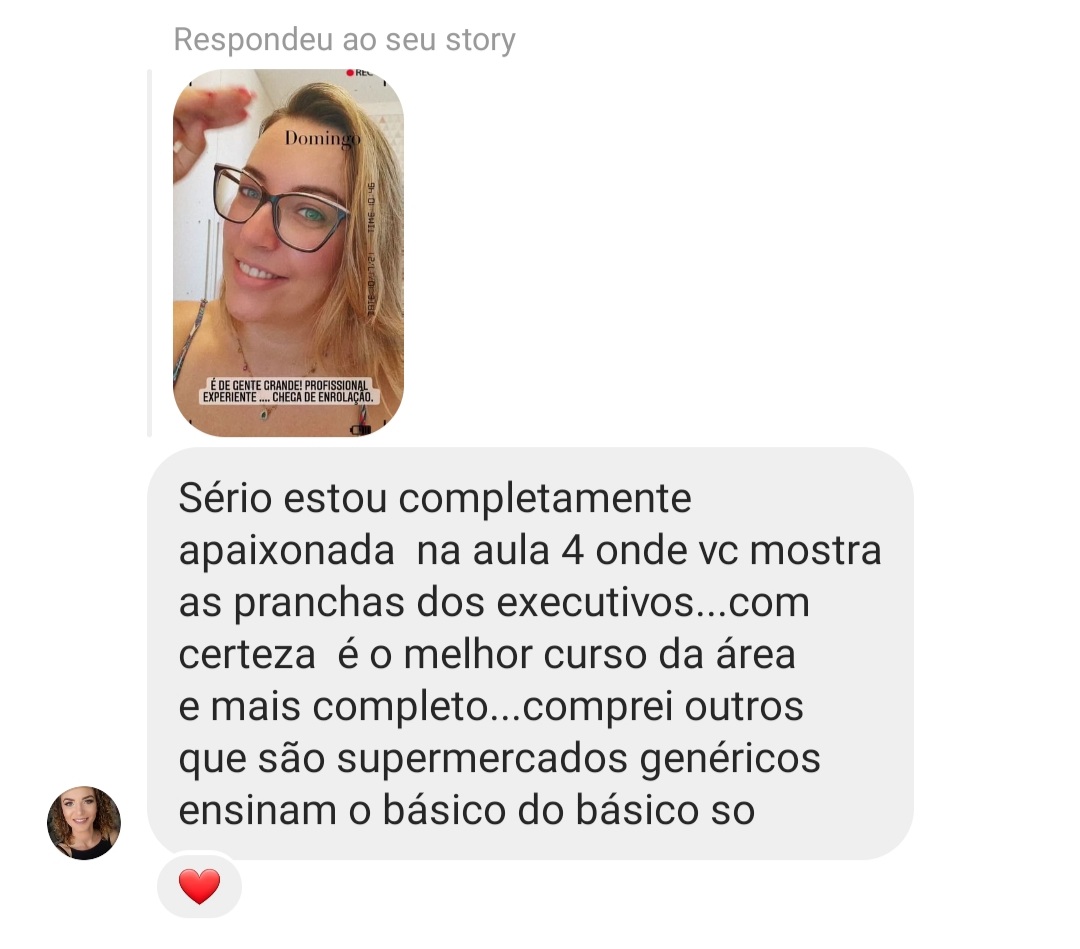Tap the red heart reaction below the message
Viewport: 1080px width, 949px height.
[x=199, y=886]
